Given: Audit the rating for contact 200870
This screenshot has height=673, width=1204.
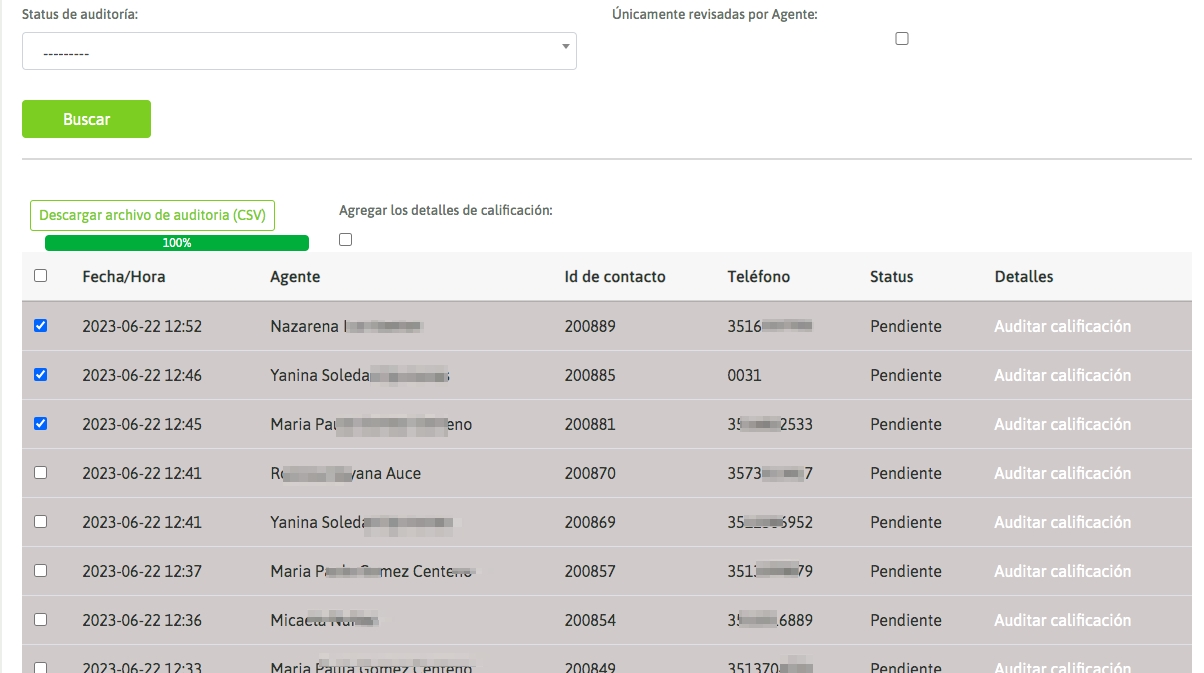Looking at the screenshot, I should tap(1062, 473).
